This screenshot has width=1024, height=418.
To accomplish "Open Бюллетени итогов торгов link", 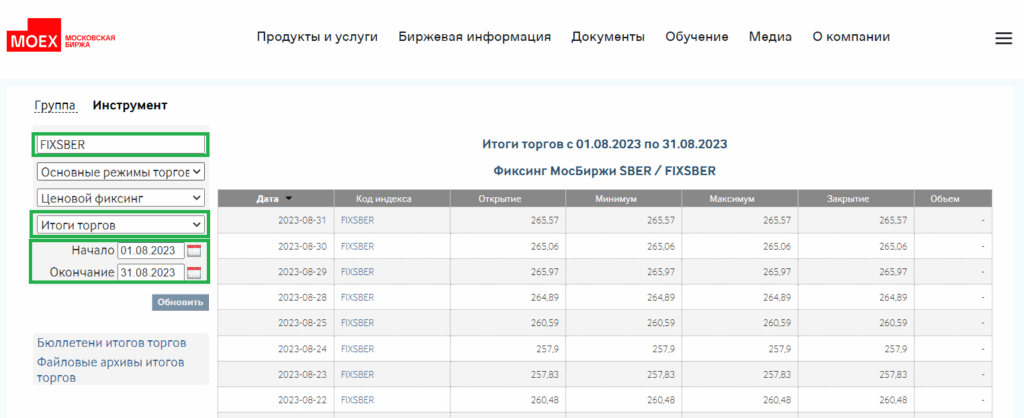I will click(x=112, y=343).
